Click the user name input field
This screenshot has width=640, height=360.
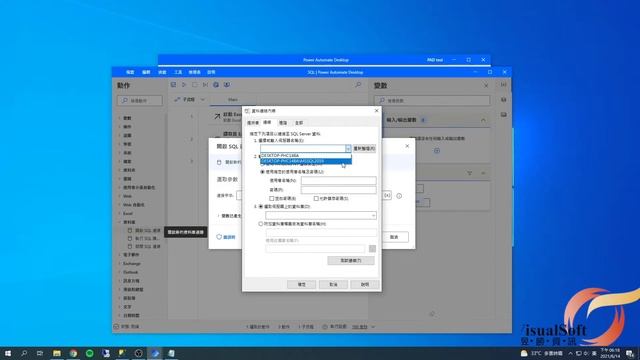pos(338,180)
